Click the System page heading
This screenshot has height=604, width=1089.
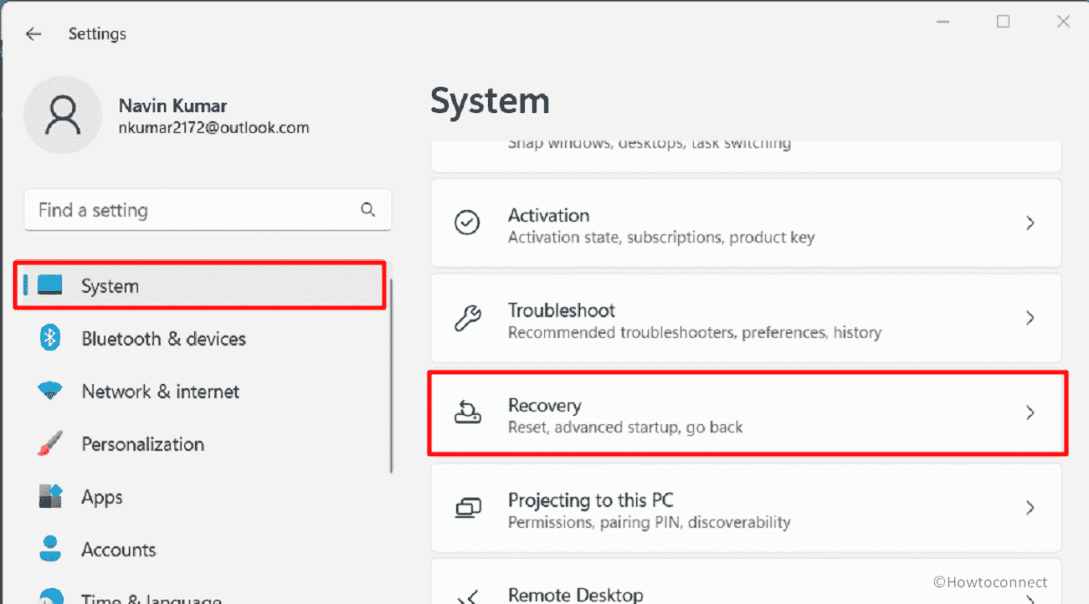[x=490, y=101]
